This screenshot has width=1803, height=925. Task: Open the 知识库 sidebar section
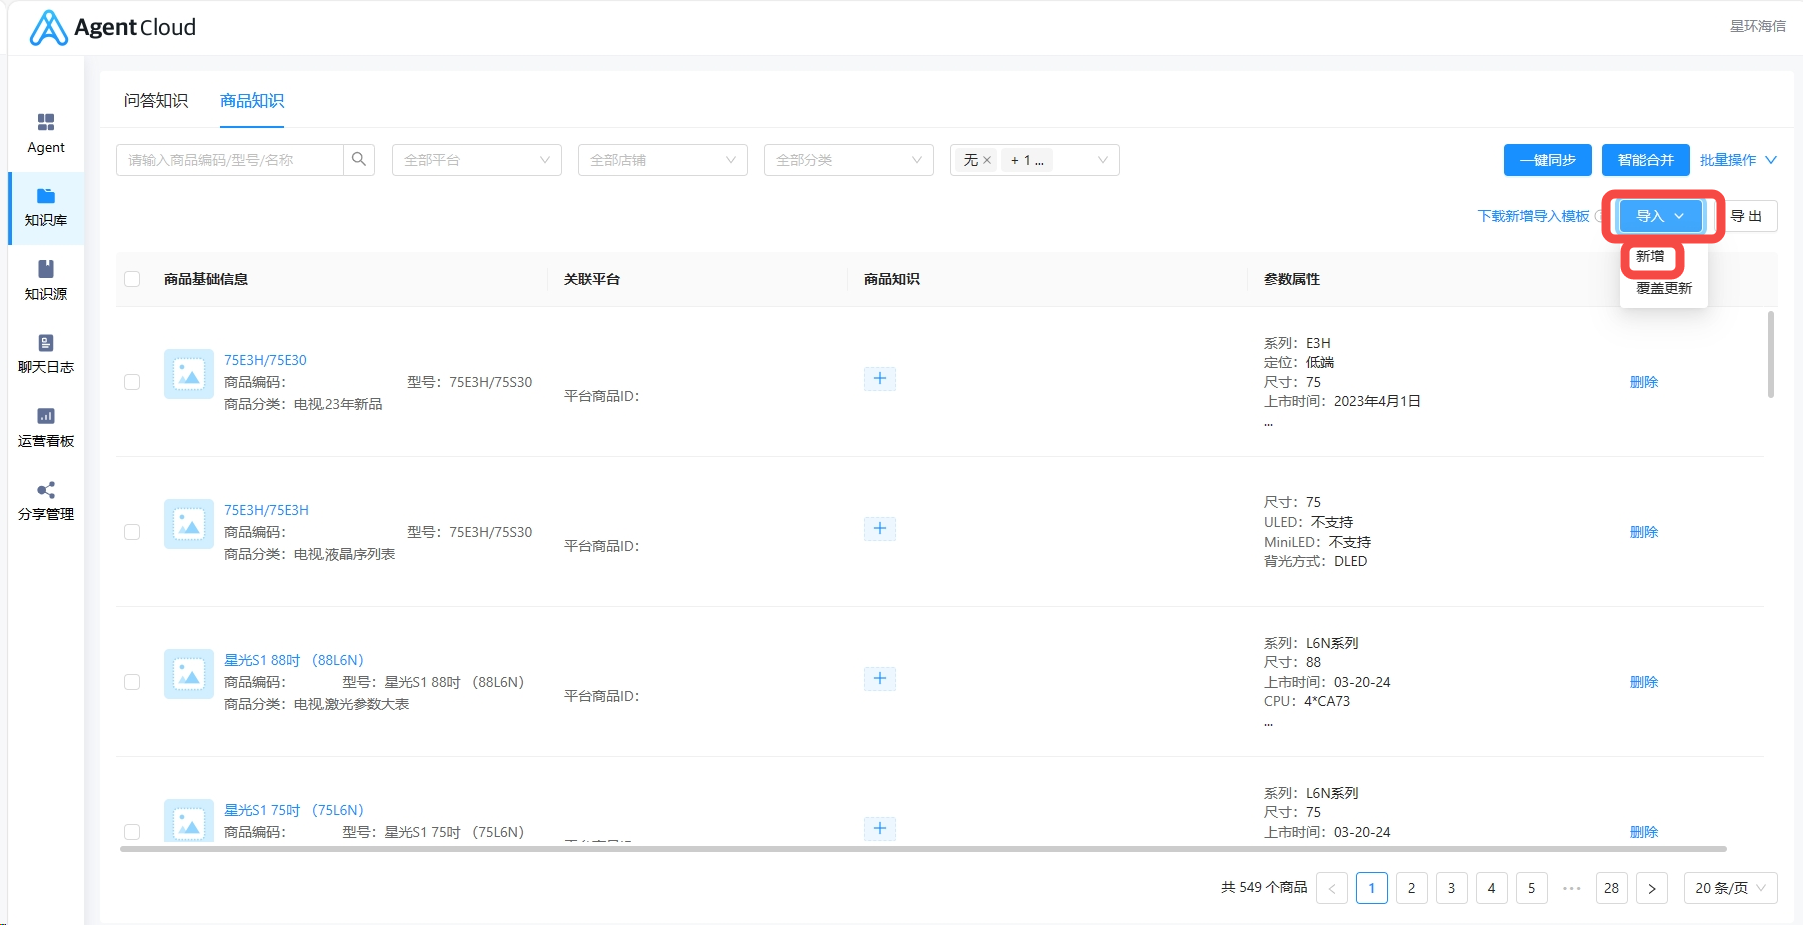pos(46,208)
